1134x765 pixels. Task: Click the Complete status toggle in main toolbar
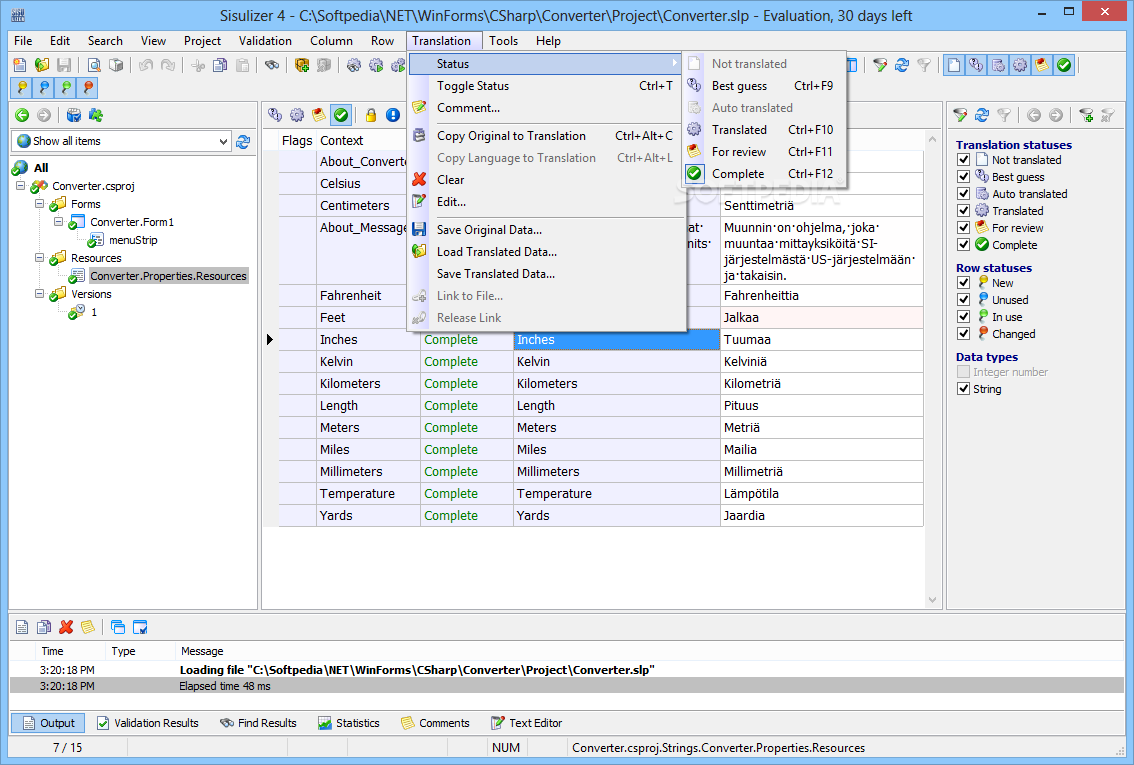pos(1064,65)
